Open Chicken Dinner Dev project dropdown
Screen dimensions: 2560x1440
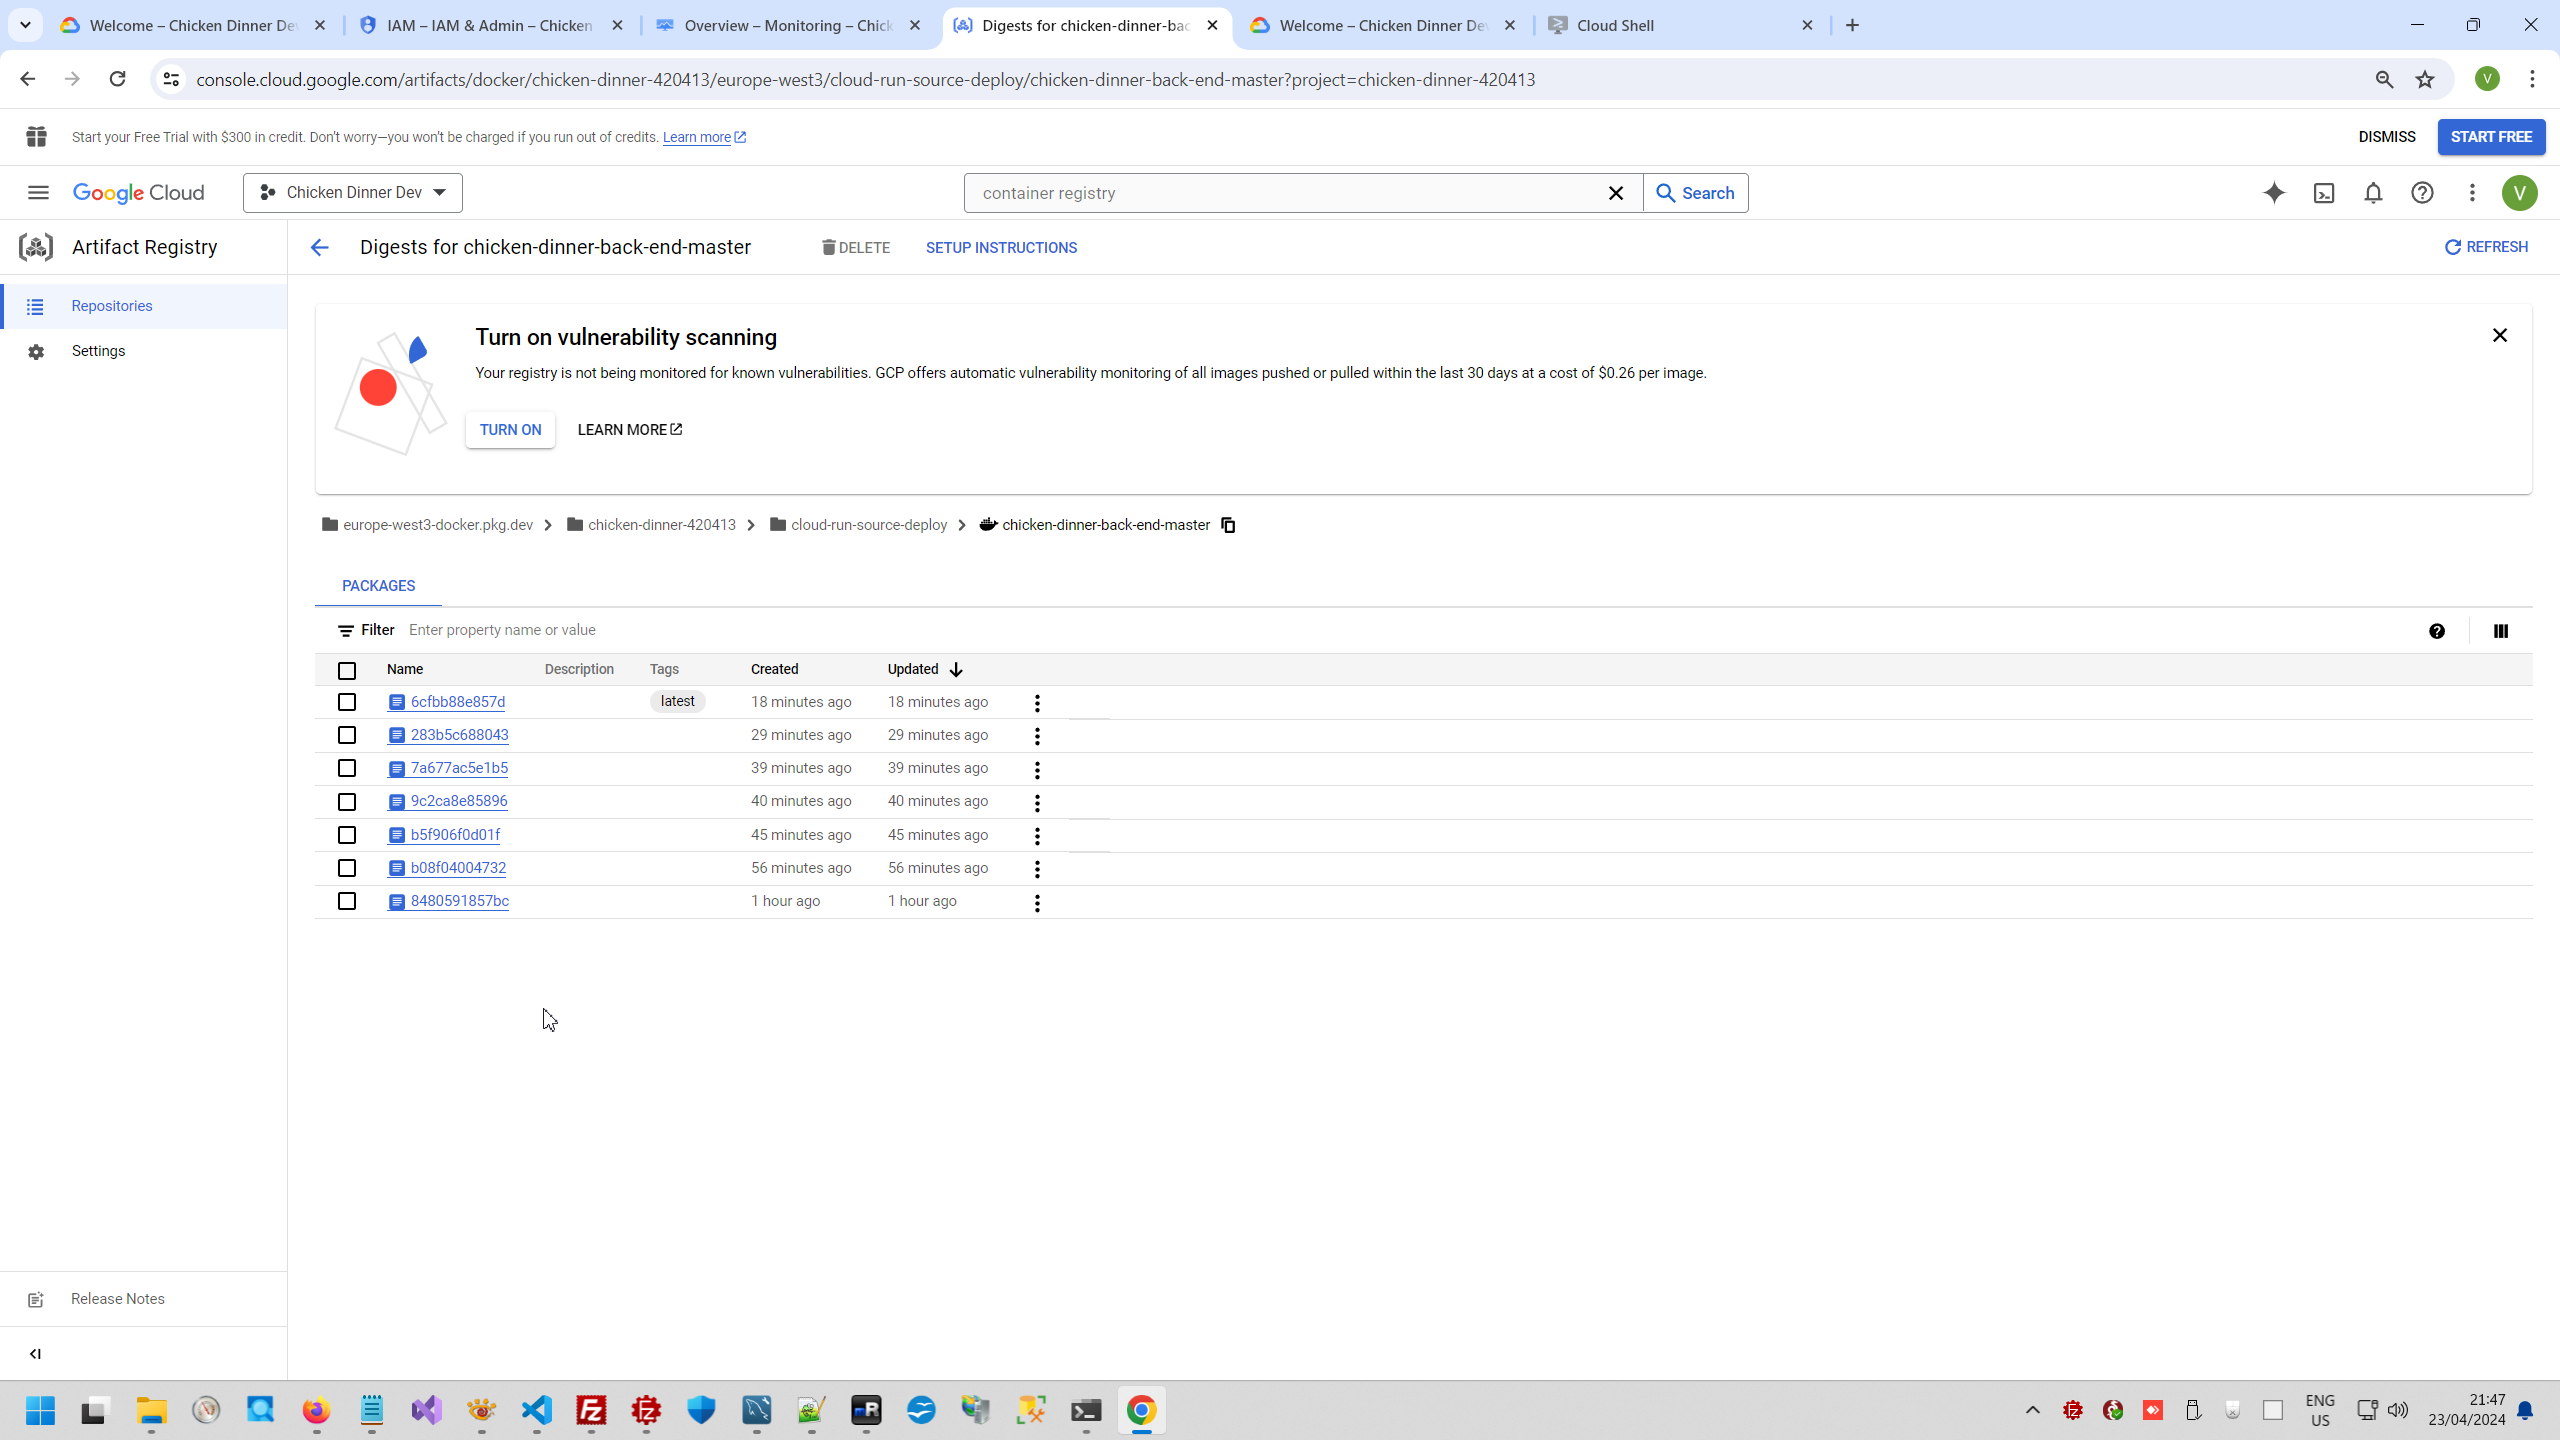pyautogui.click(x=352, y=193)
